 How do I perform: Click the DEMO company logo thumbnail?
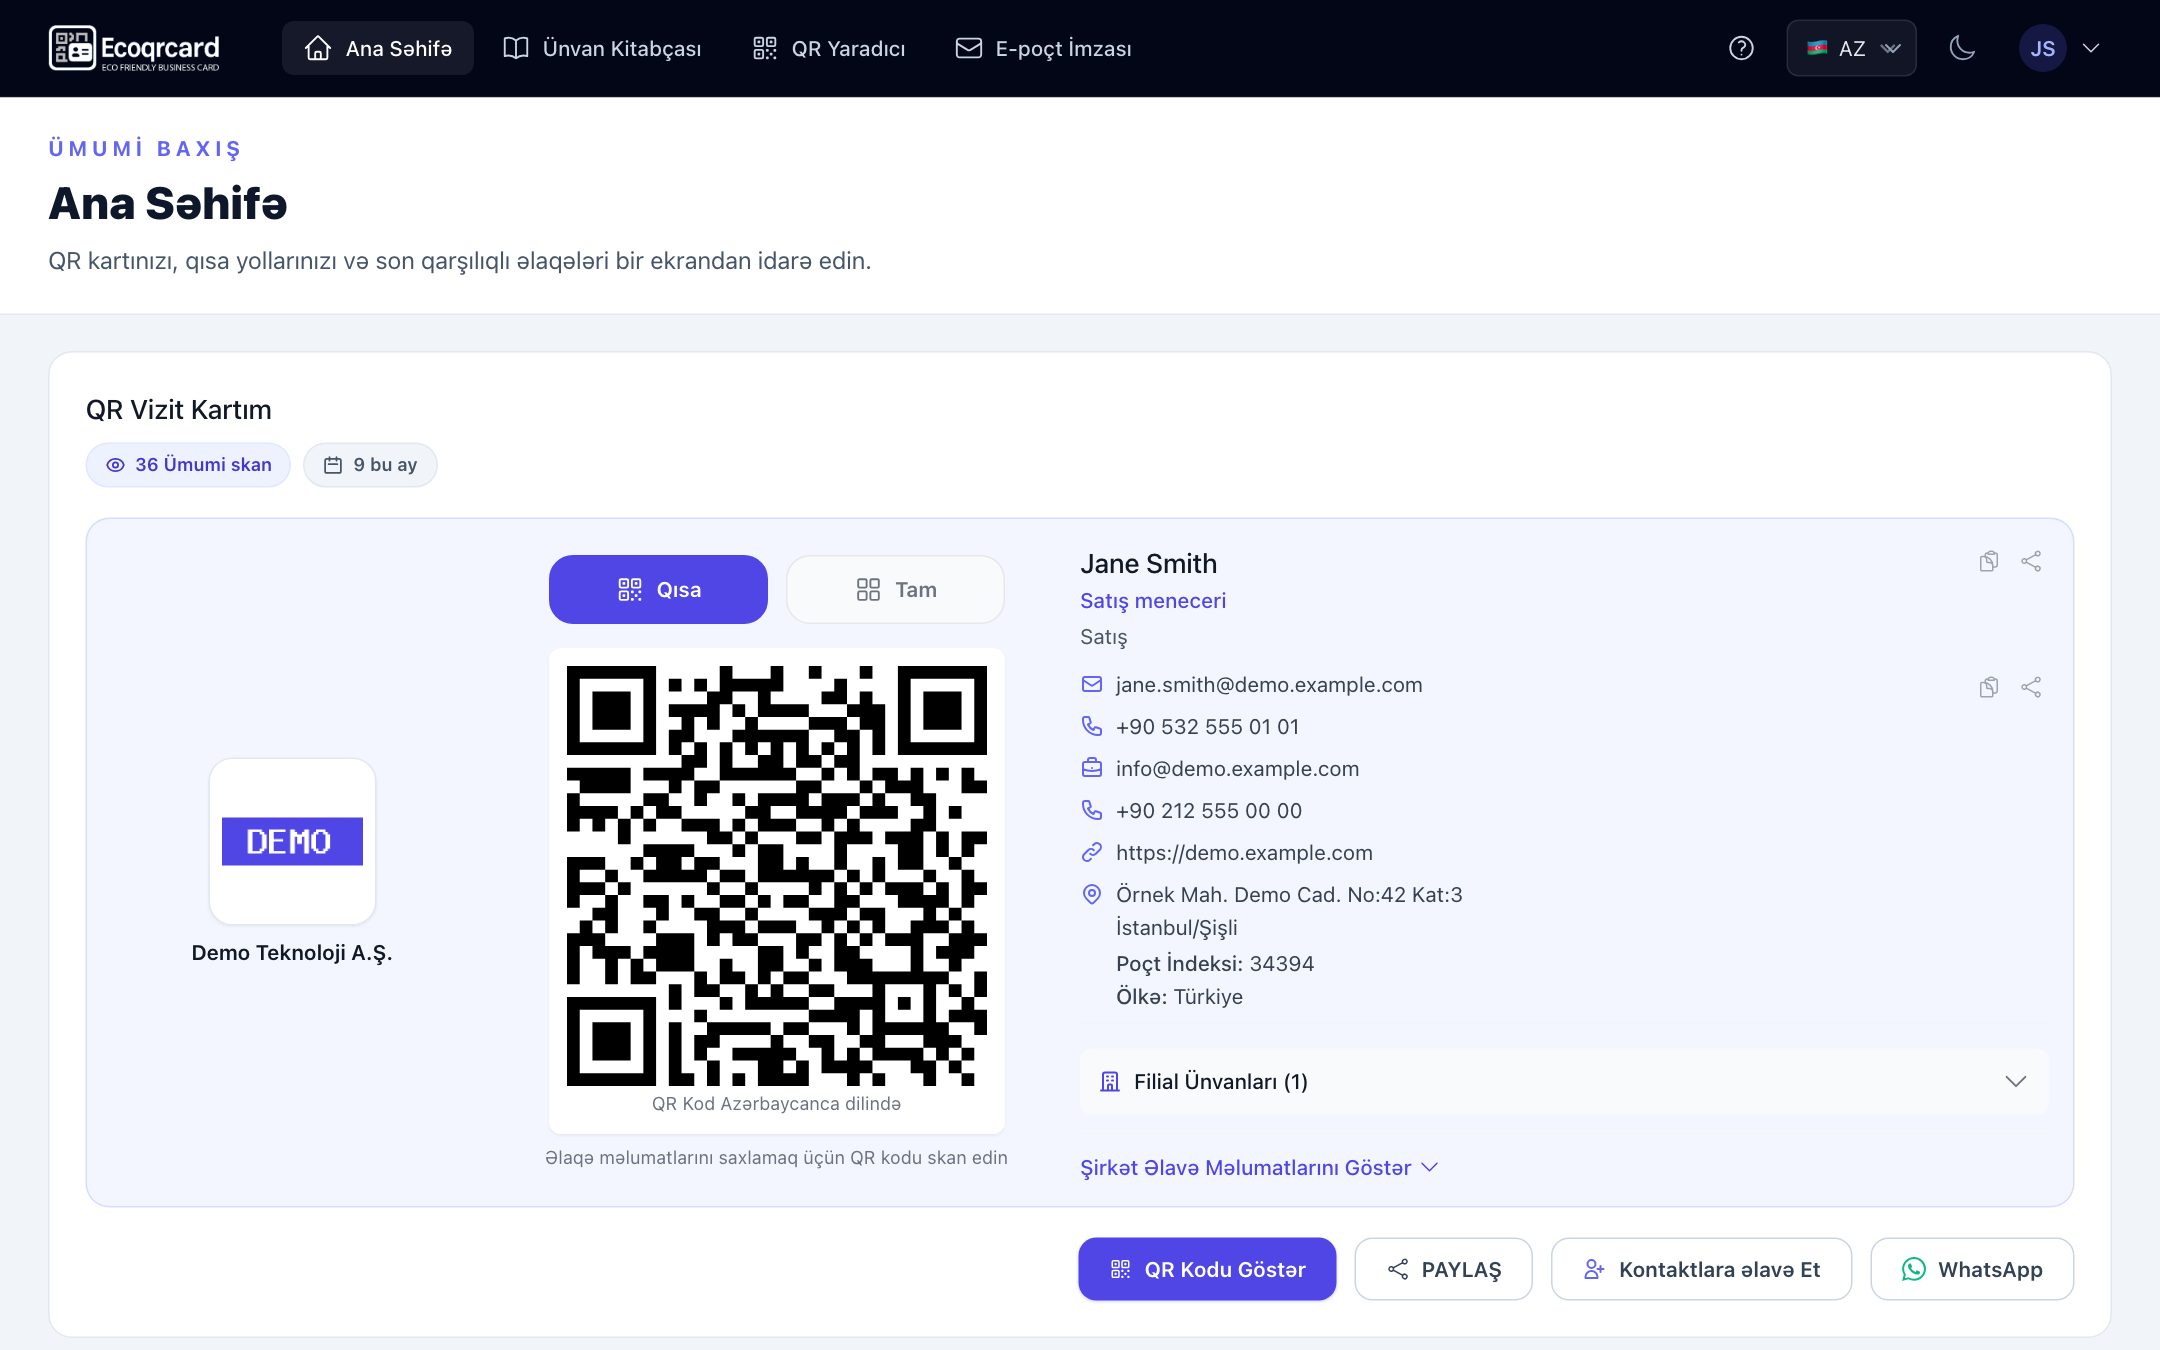tap(292, 841)
